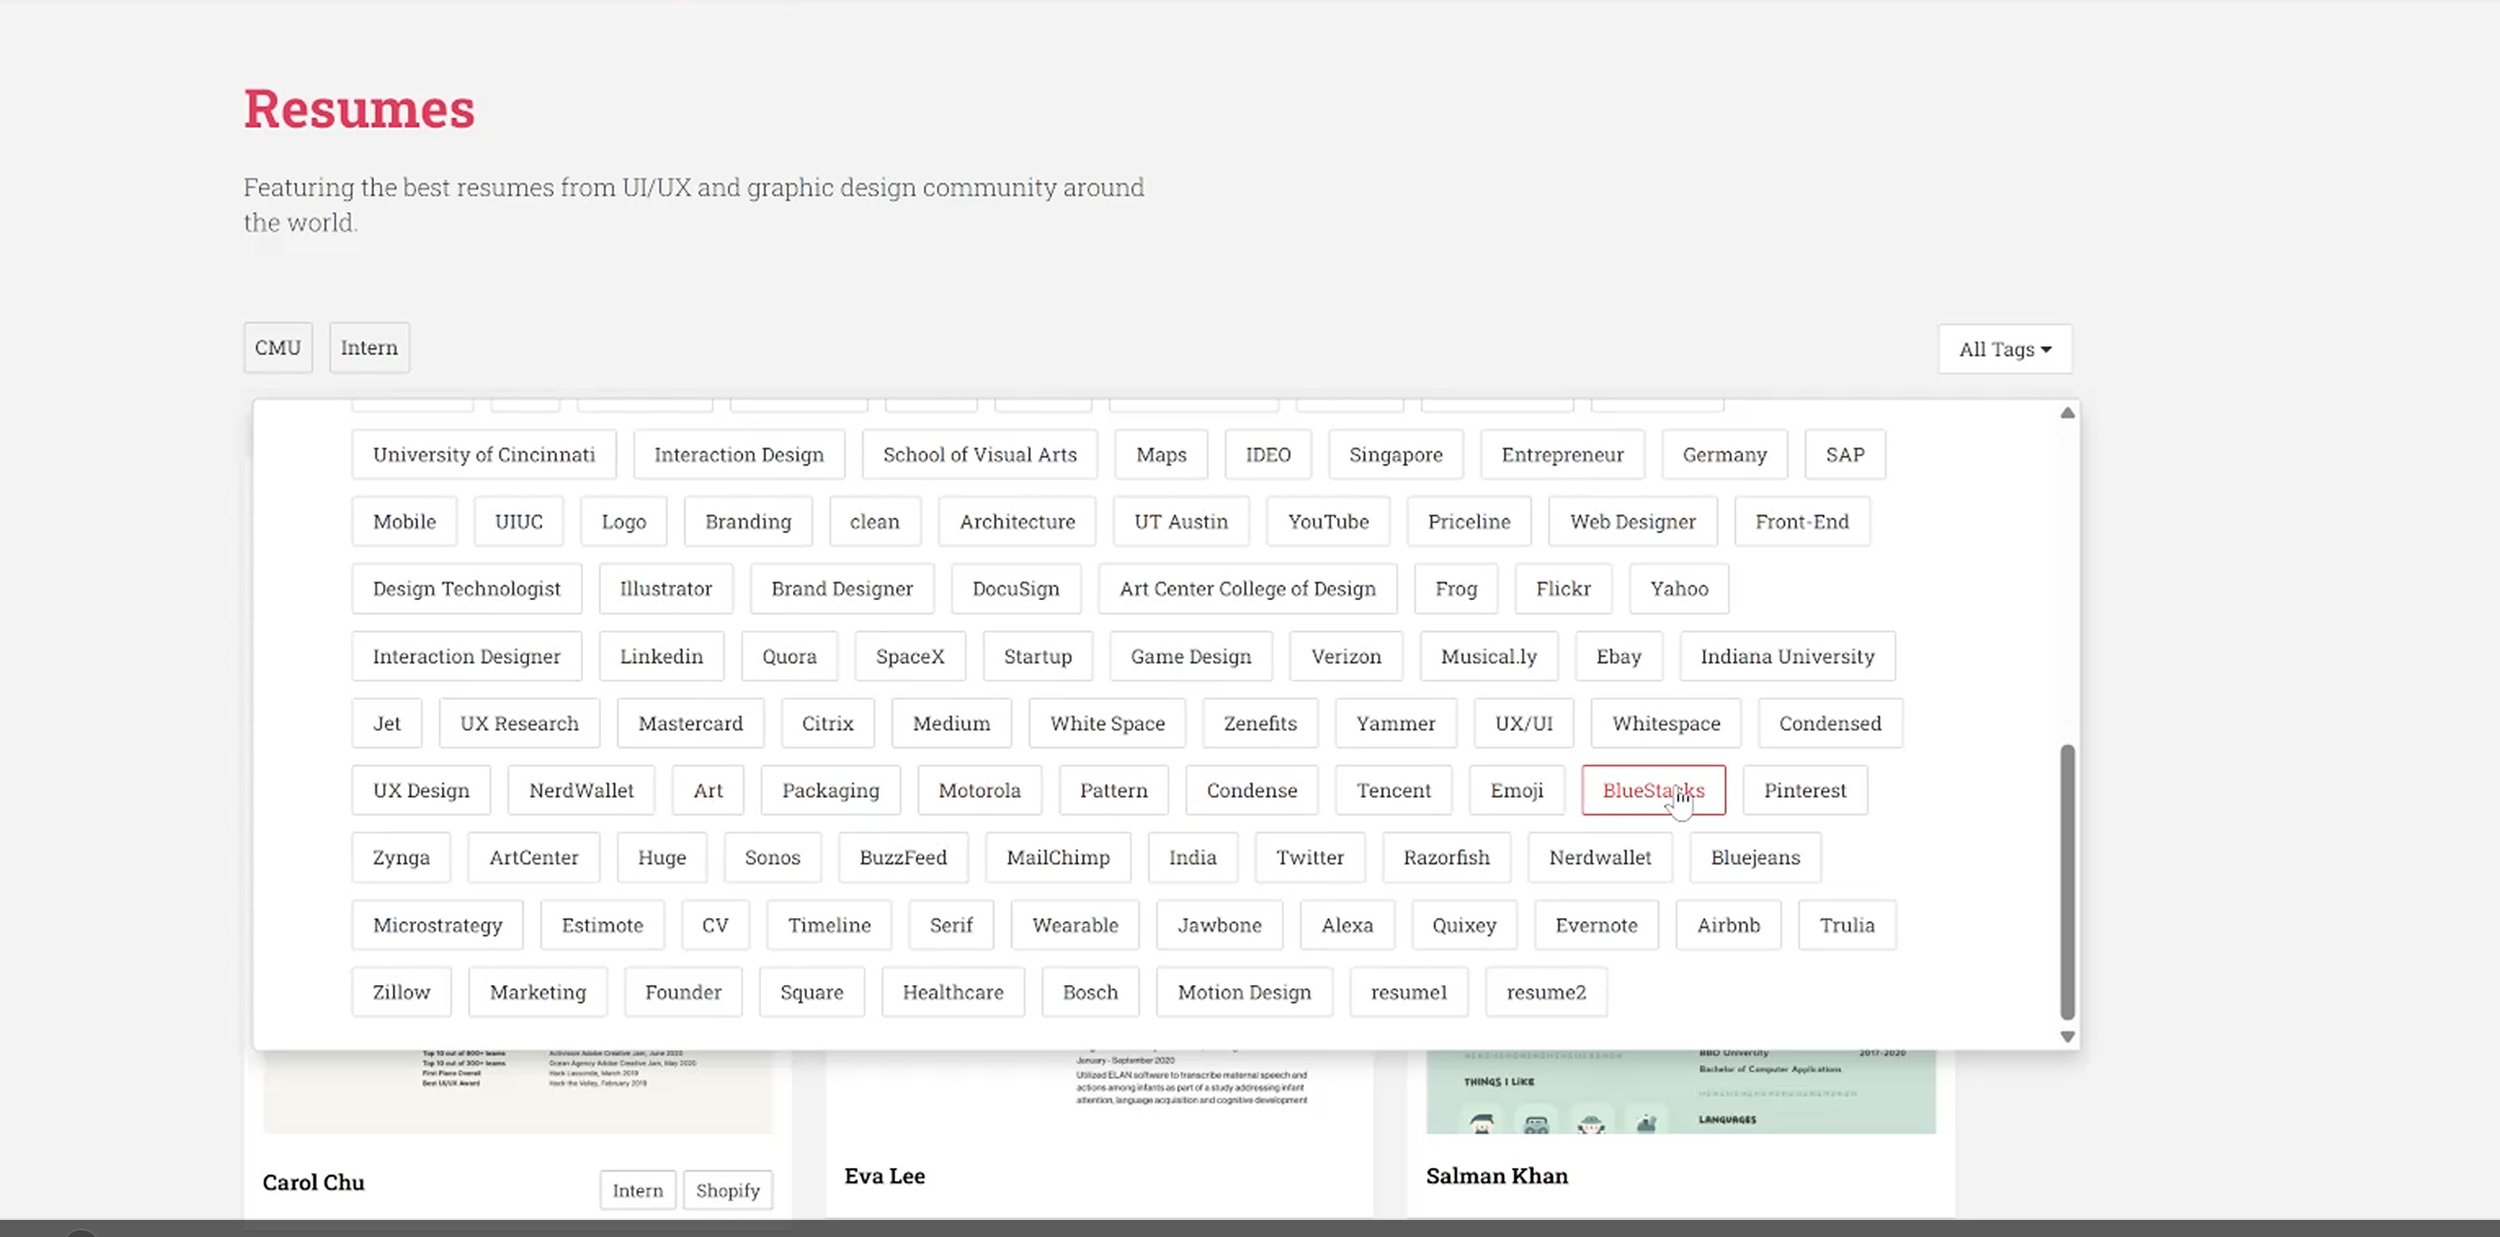The width and height of the screenshot is (2500, 1237).
Task: Pick the Airbnb tag
Action: [x=1728, y=925]
